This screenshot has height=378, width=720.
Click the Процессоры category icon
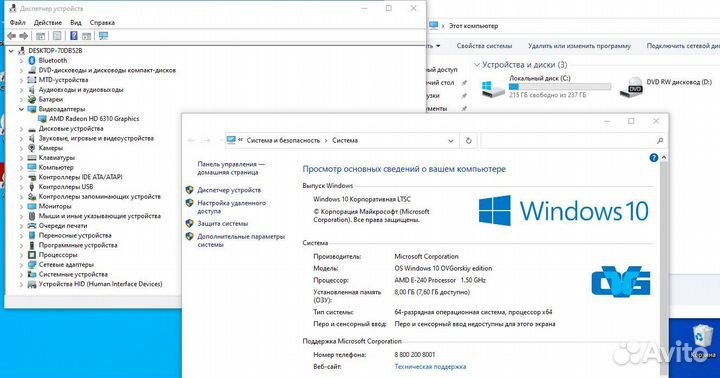tap(32, 255)
